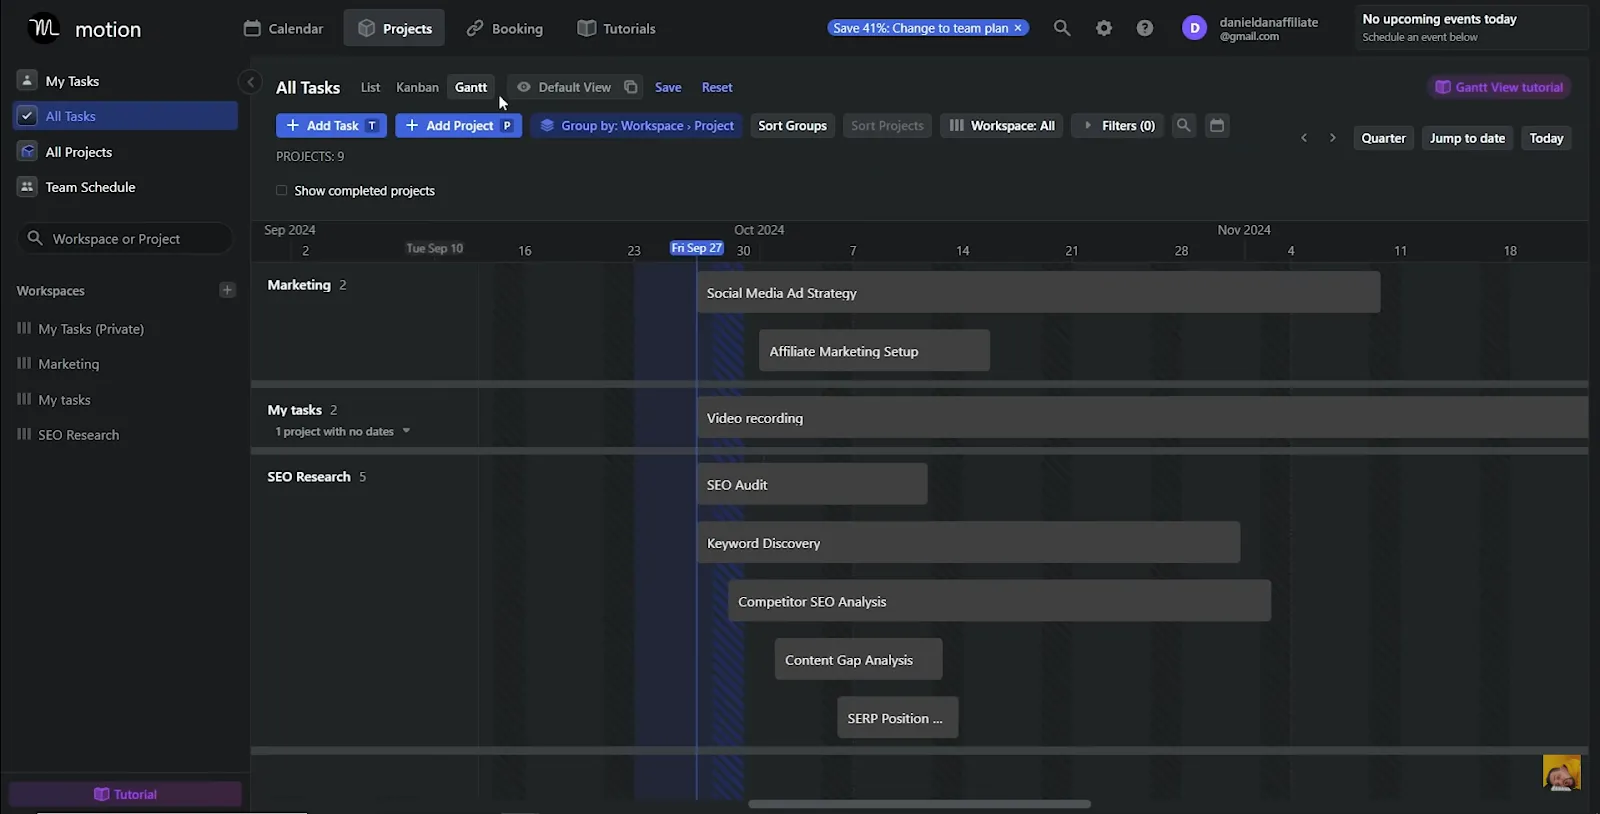Image resolution: width=1600 pixels, height=814 pixels.
Task: Click the horizontal timeline scrollbar
Action: pyautogui.click(x=918, y=804)
